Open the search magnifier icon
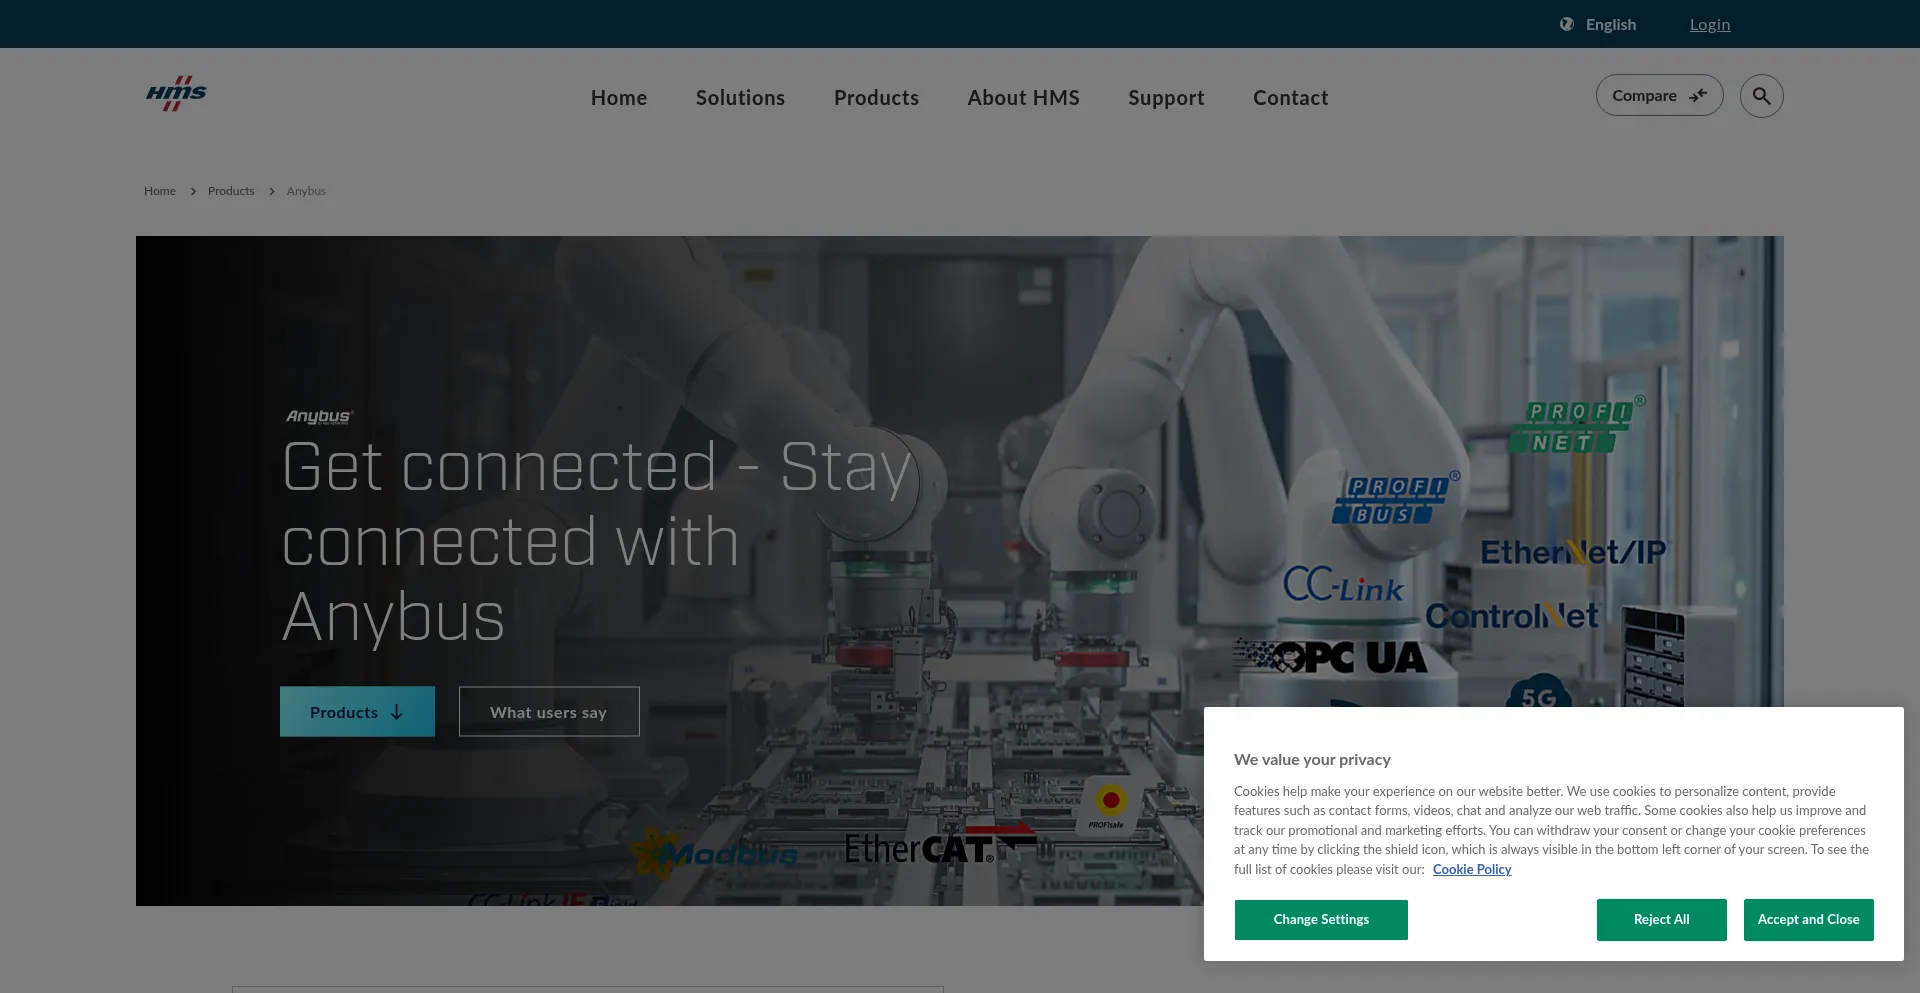Image resolution: width=1920 pixels, height=993 pixels. pos(1761,96)
